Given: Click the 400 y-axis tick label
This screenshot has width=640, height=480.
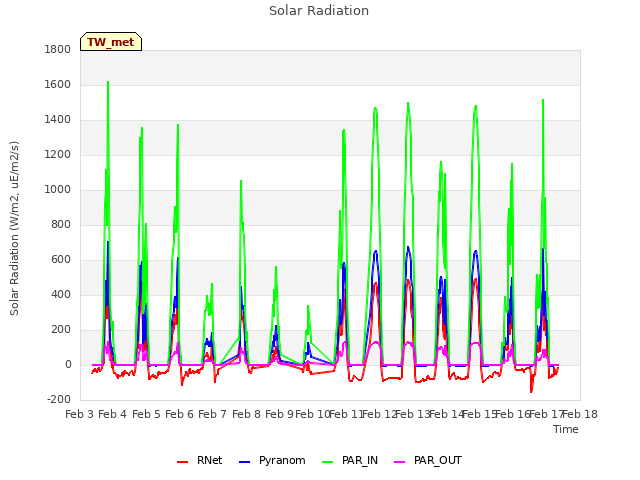Looking at the screenshot, I should coord(61,295).
